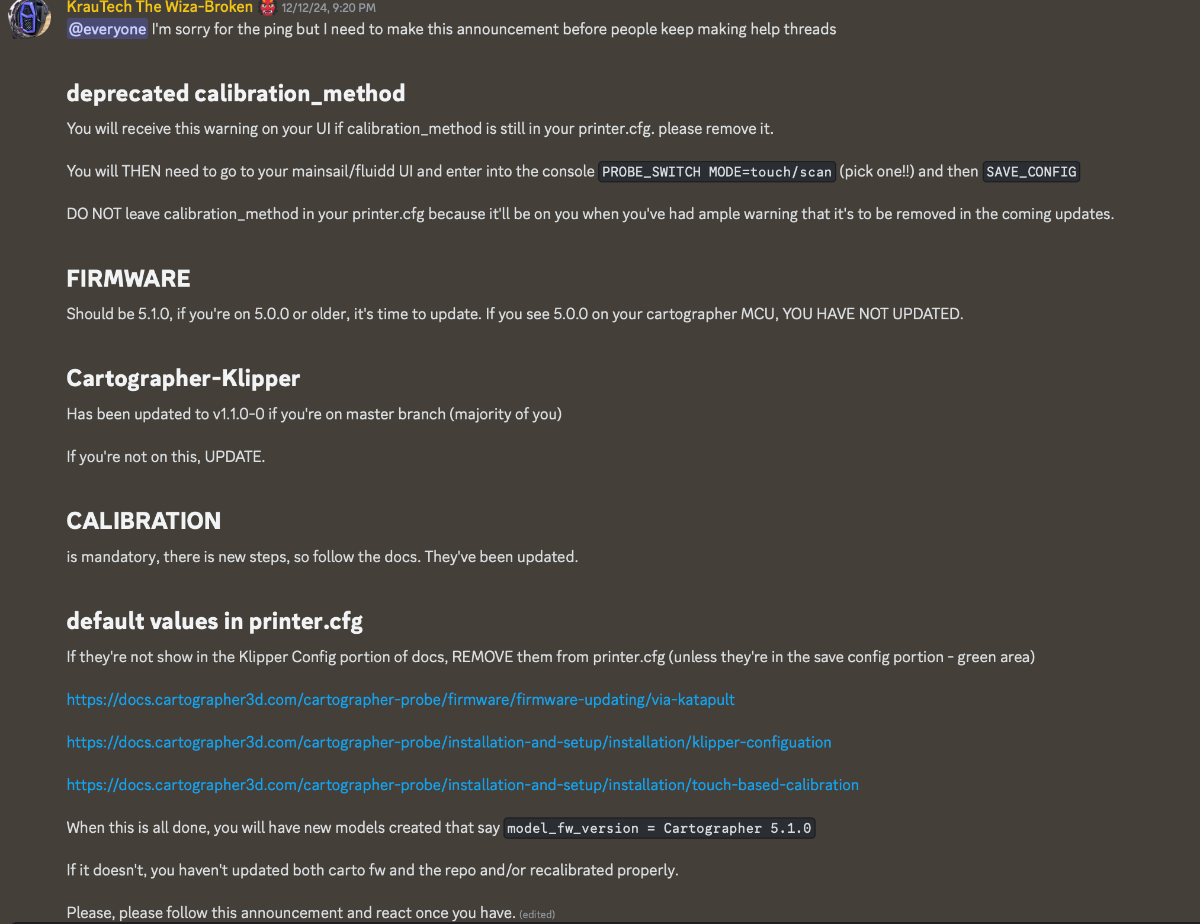
Task: Open KrauTech's user avatar
Action: pos(29,17)
